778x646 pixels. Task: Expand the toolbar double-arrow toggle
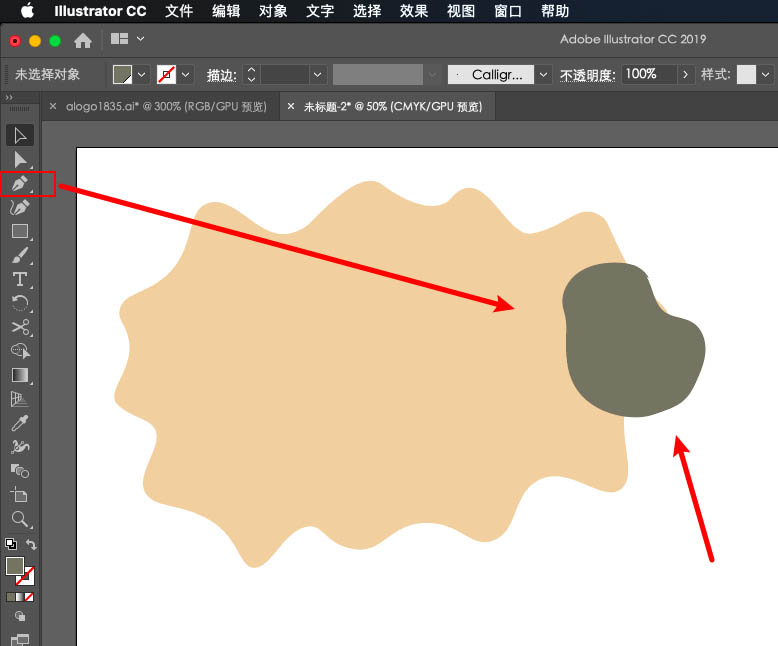(9, 98)
